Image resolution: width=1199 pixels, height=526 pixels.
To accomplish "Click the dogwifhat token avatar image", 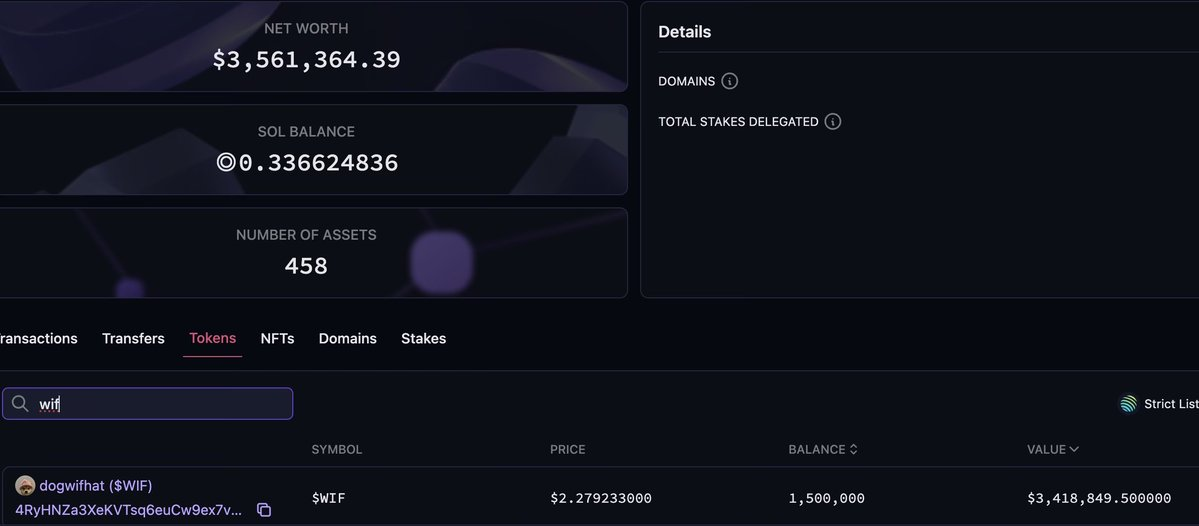I will pos(25,485).
